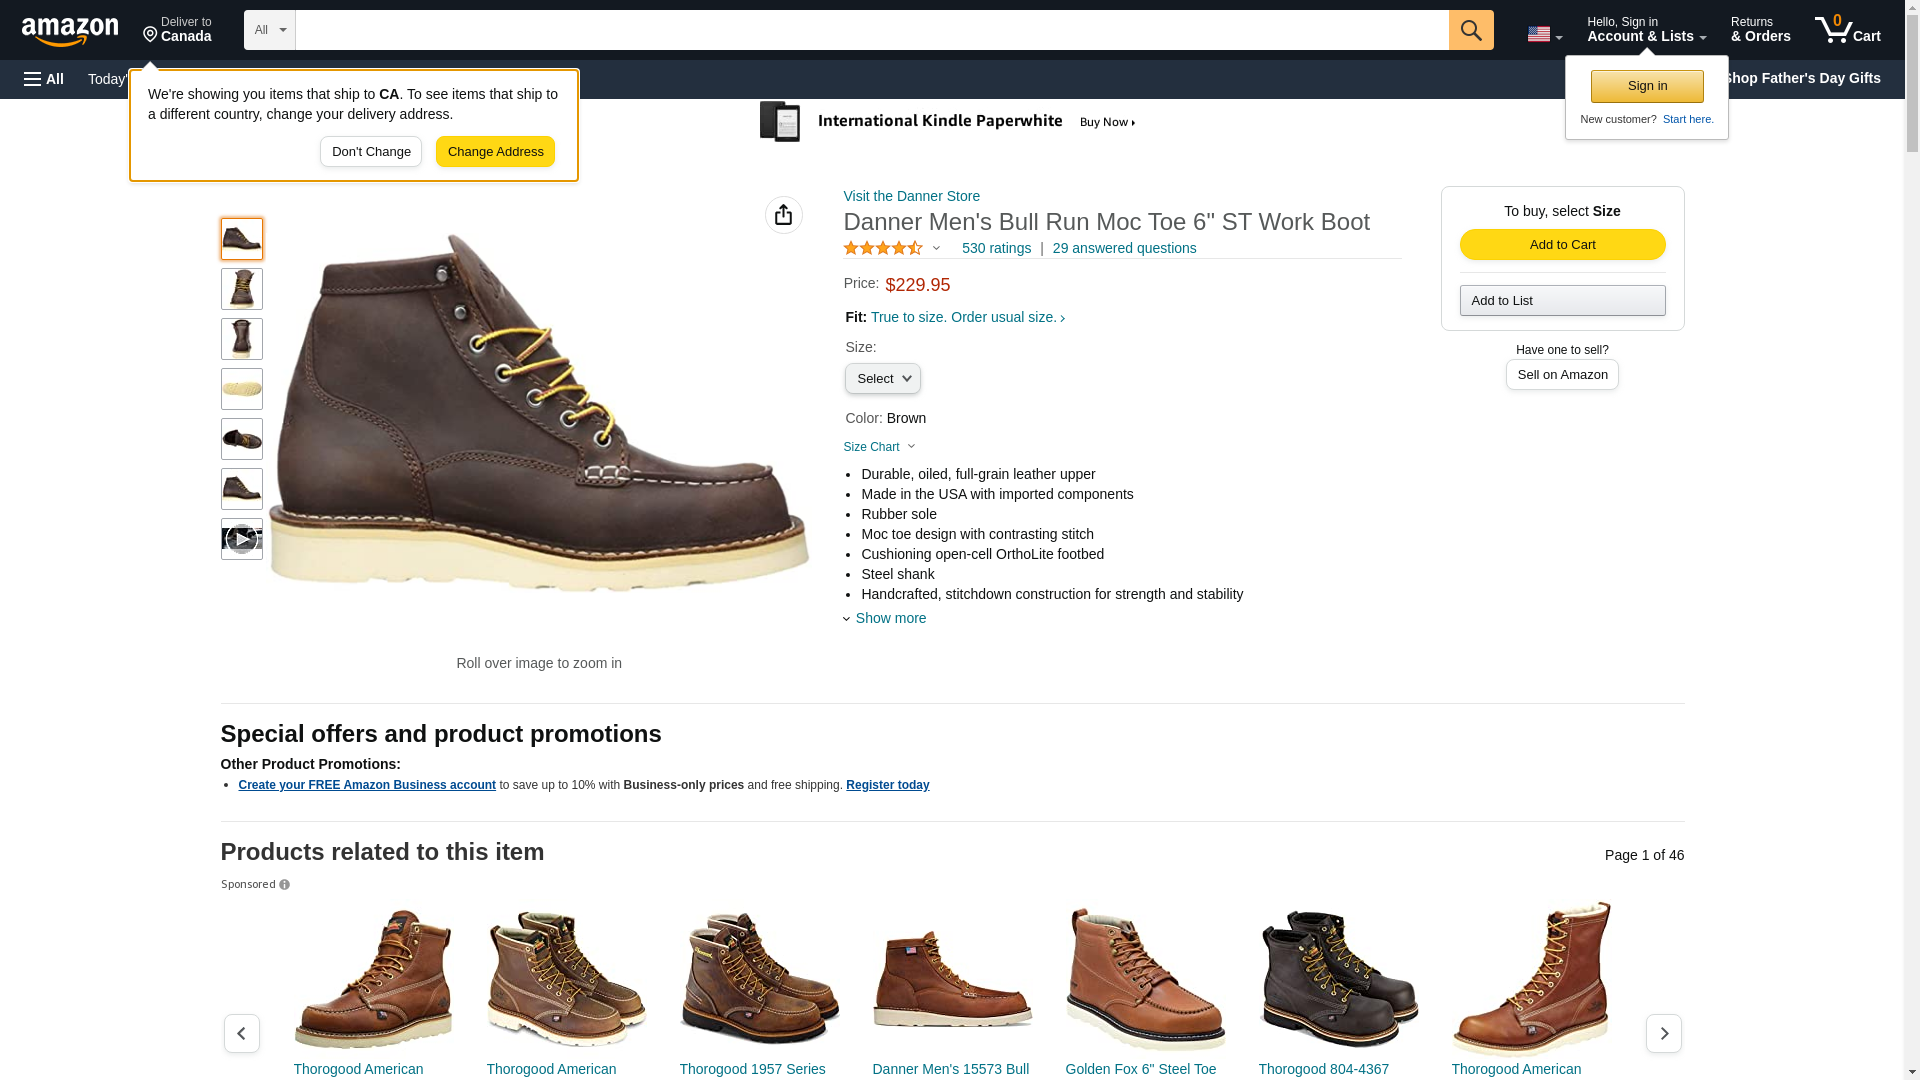Click the search magnifier button
Screen dimensions: 1920x1080
(x=1470, y=30)
